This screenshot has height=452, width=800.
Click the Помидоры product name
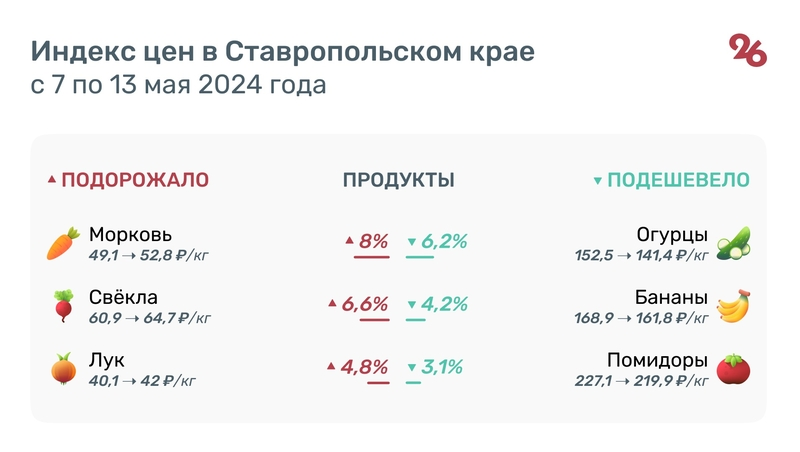(x=657, y=360)
